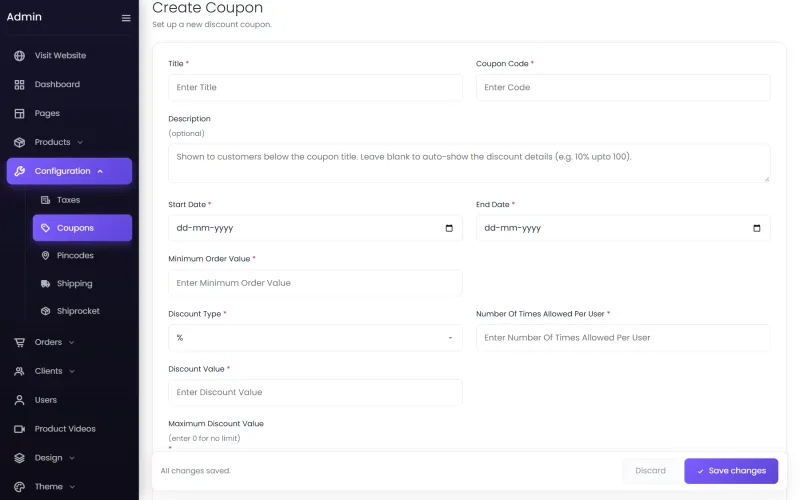This screenshot has width=800, height=500.
Task: Click the Dashboard grid icon
Action: 19,85
